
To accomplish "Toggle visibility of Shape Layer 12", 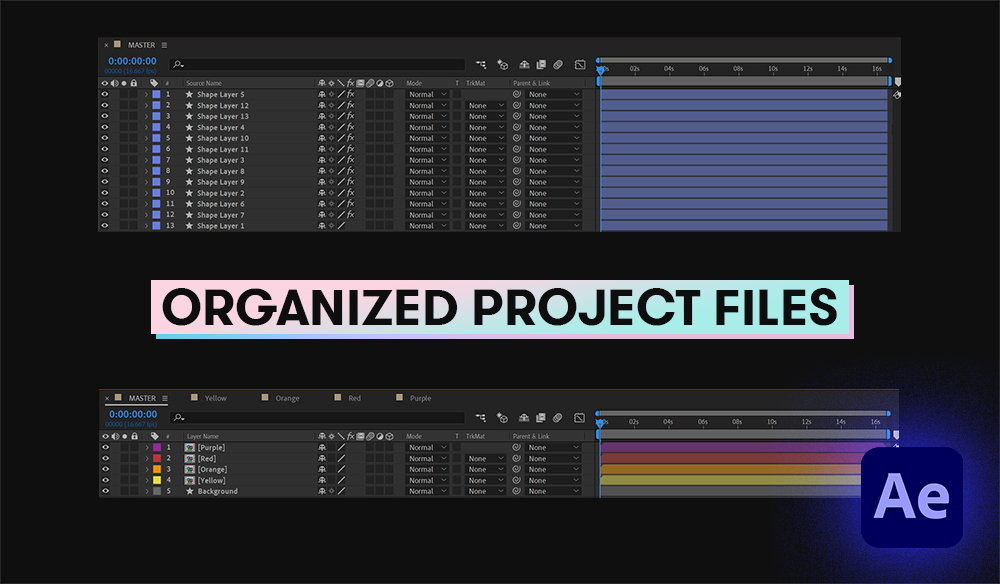I will 105,104.
